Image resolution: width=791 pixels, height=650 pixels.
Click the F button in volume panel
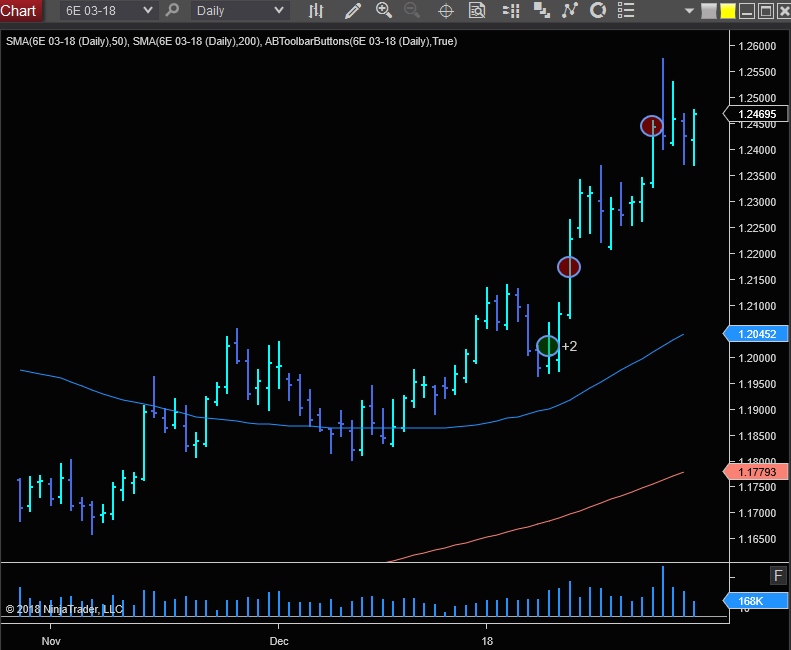pos(778,575)
